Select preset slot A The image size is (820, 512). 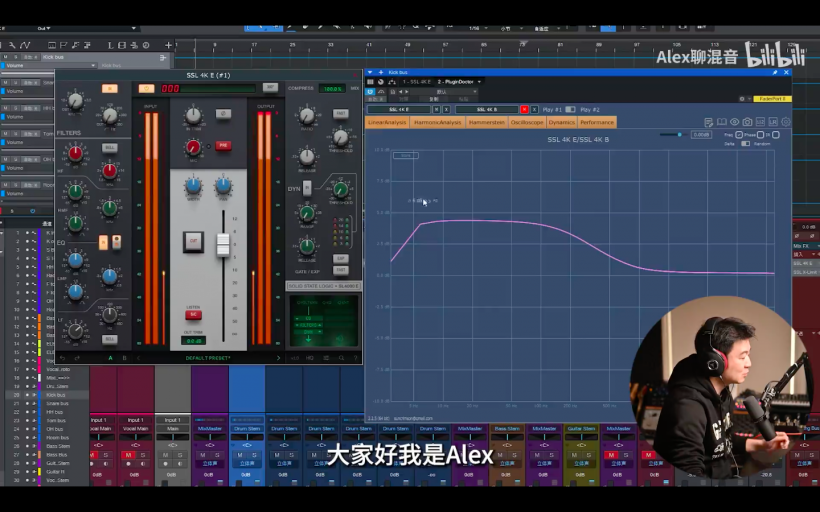pos(110,358)
